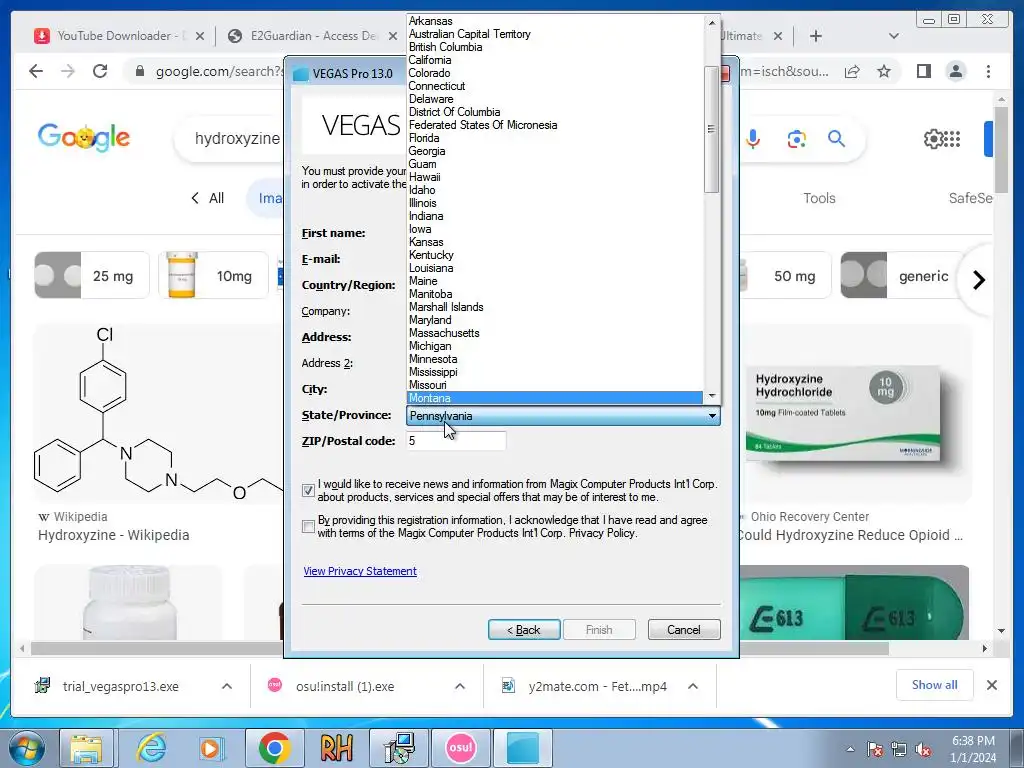Open the Ohio Recovery Center result link
The image size is (1024, 768).
pyautogui.click(x=849, y=535)
